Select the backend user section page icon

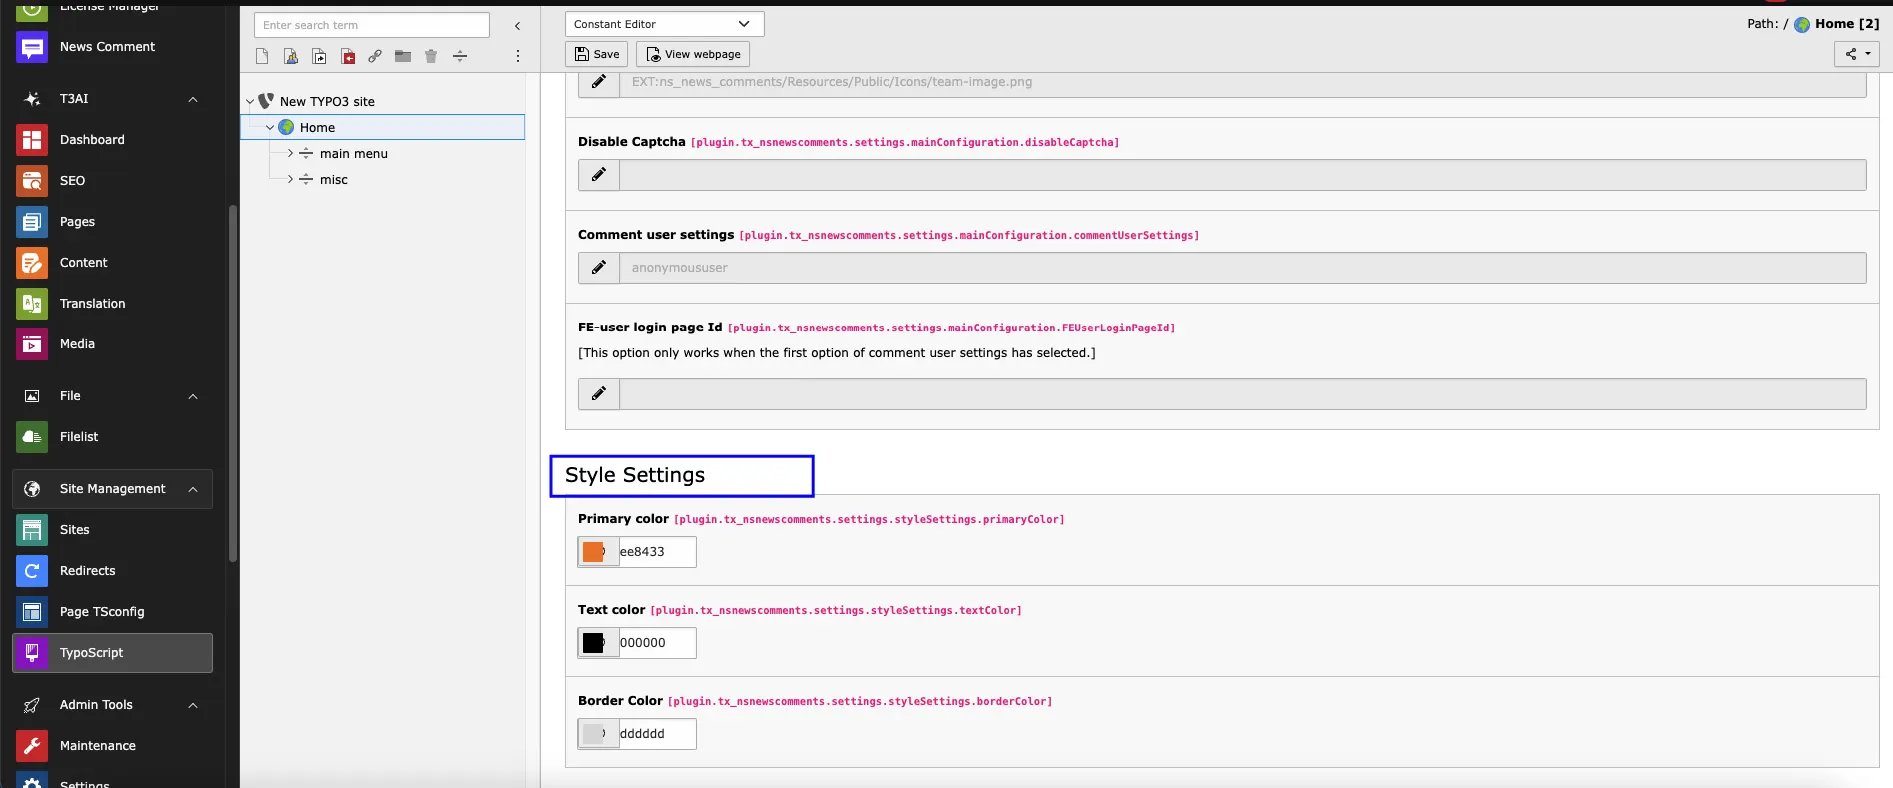tap(290, 56)
